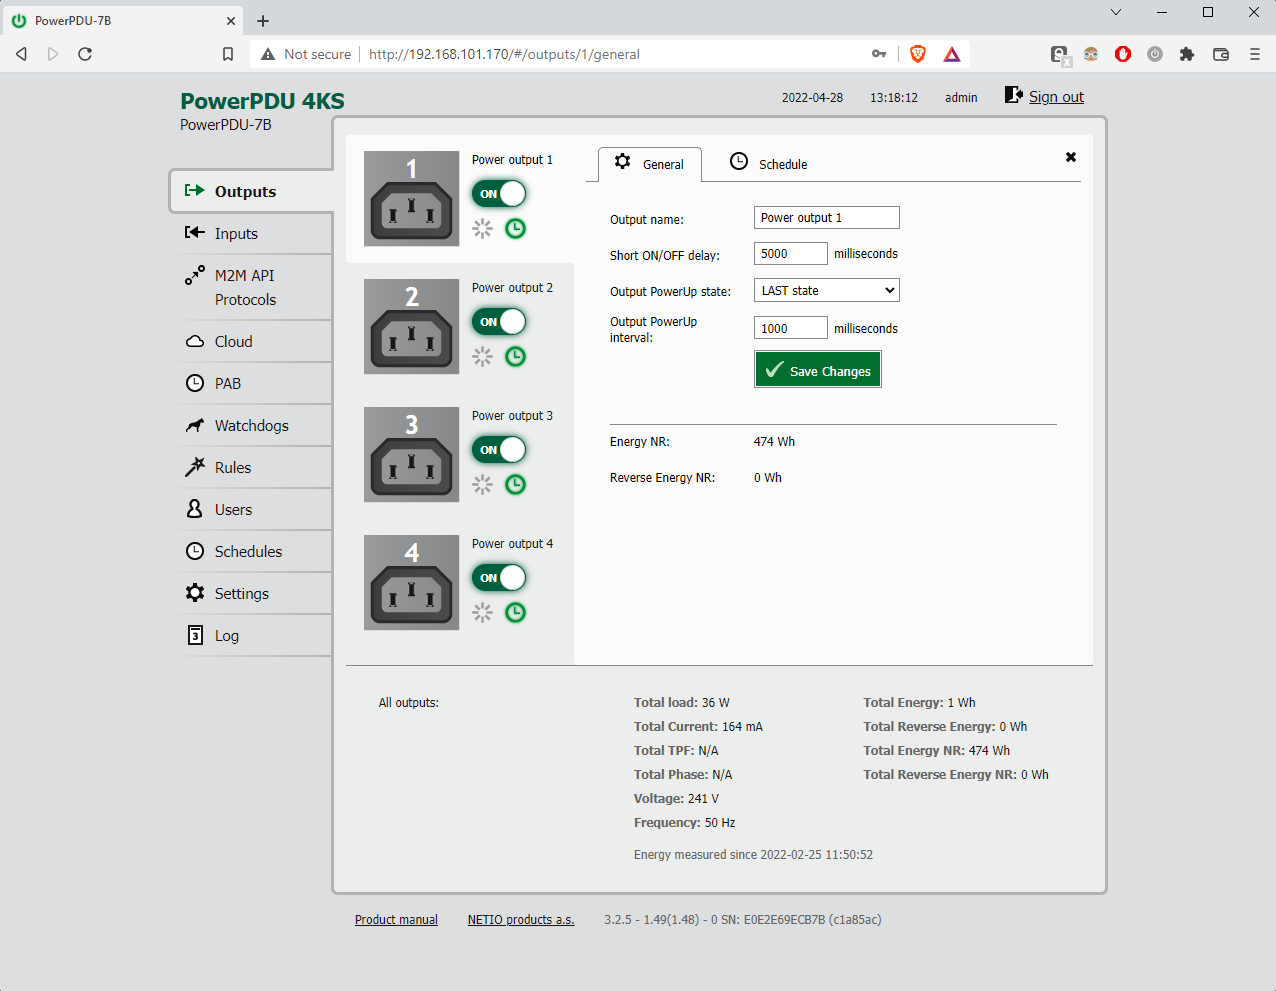Image resolution: width=1276 pixels, height=991 pixels.
Task: Toggle Power output 4 ON switch
Action: click(x=499, y=578)
